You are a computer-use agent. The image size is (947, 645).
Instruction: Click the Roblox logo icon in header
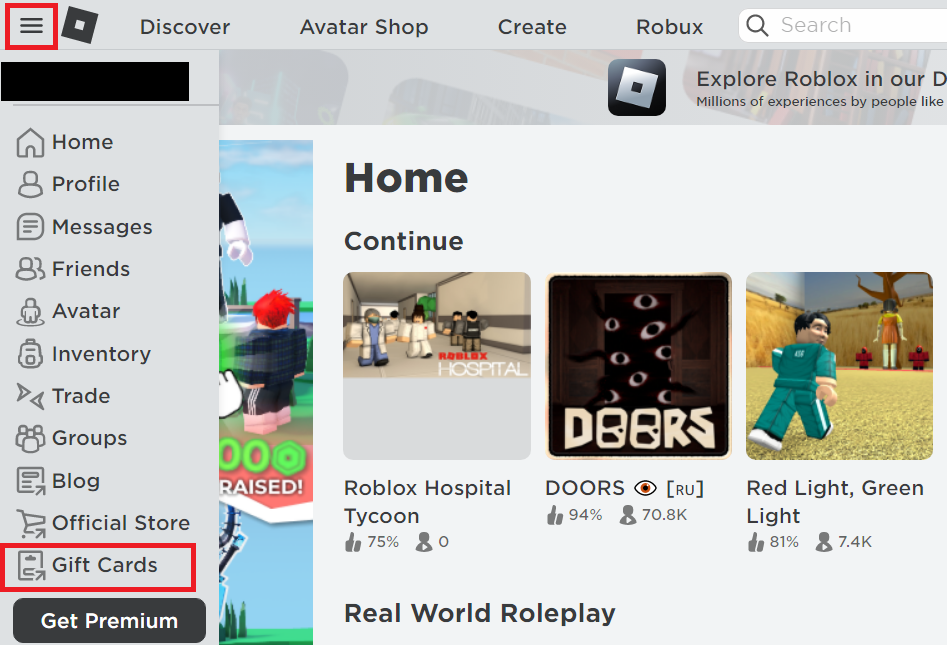(80, 25)
